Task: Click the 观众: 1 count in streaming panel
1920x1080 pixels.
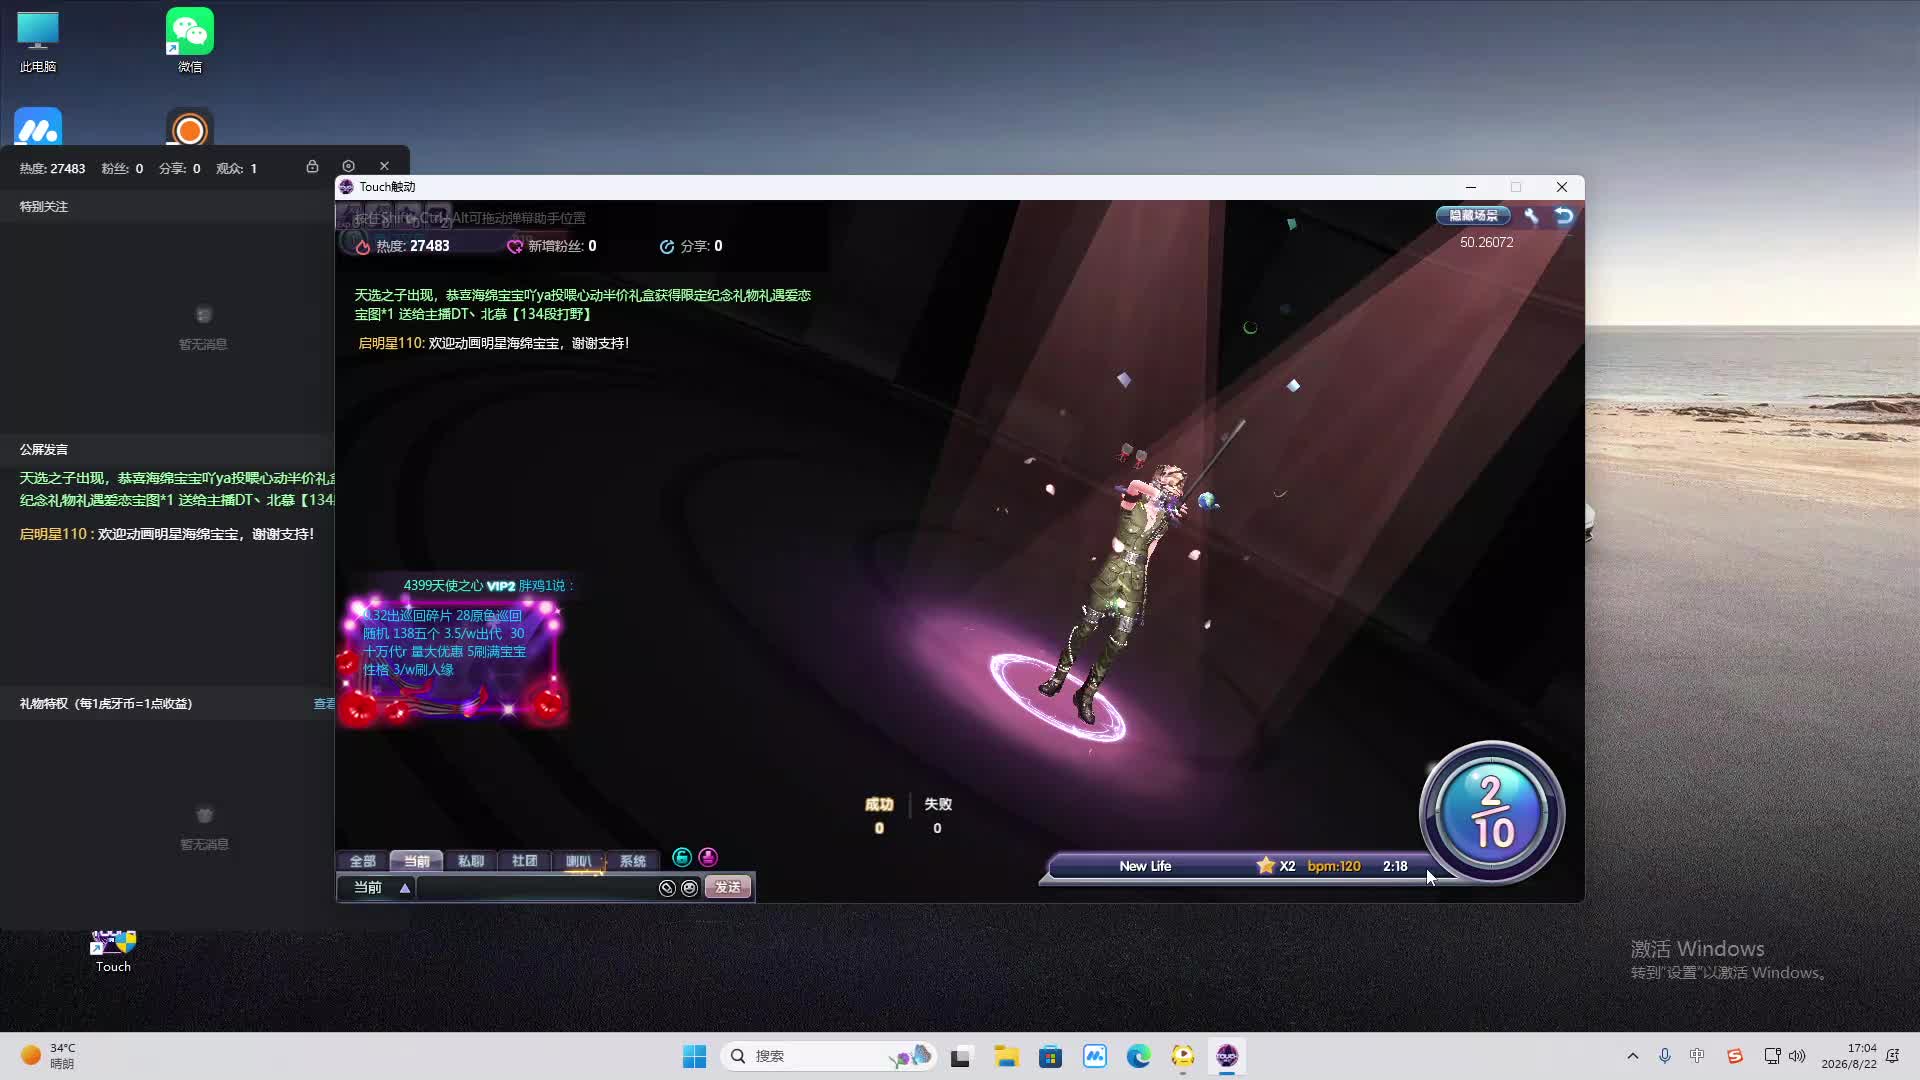Action: click(x=236, y=169)
